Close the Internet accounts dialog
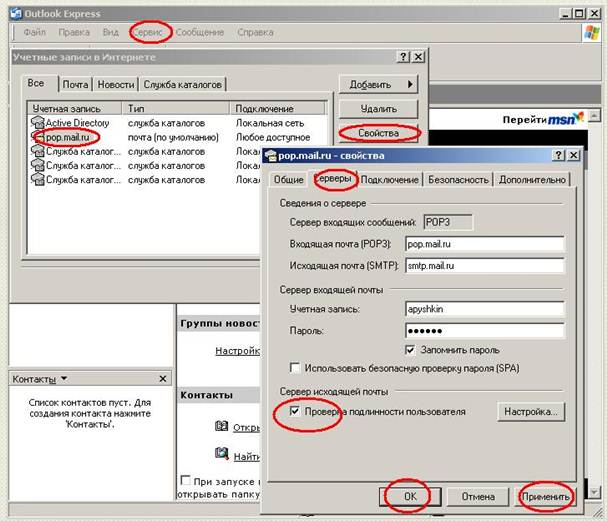This screenshot has height=521, width=607. (x=418, y=57)
